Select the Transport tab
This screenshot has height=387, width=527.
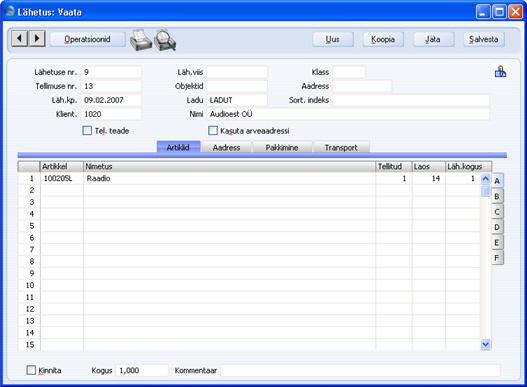[x=341, y=147]
